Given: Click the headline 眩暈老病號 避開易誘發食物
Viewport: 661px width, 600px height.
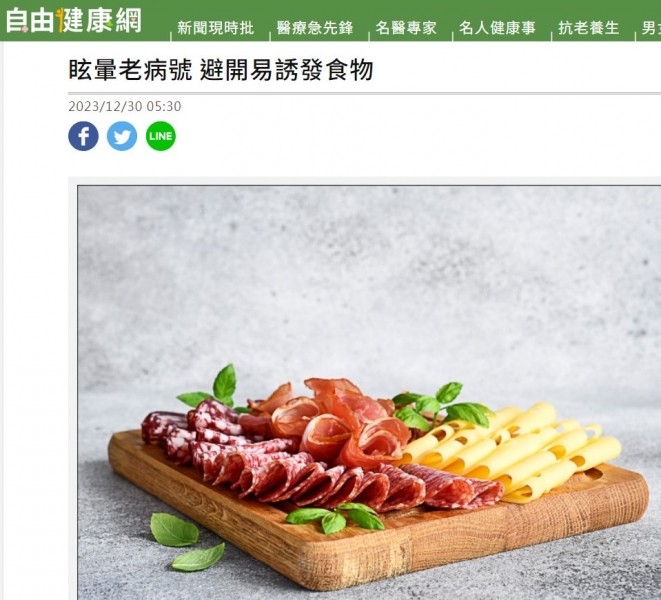Looking at the screenshot, I should [x=221, y=70].
